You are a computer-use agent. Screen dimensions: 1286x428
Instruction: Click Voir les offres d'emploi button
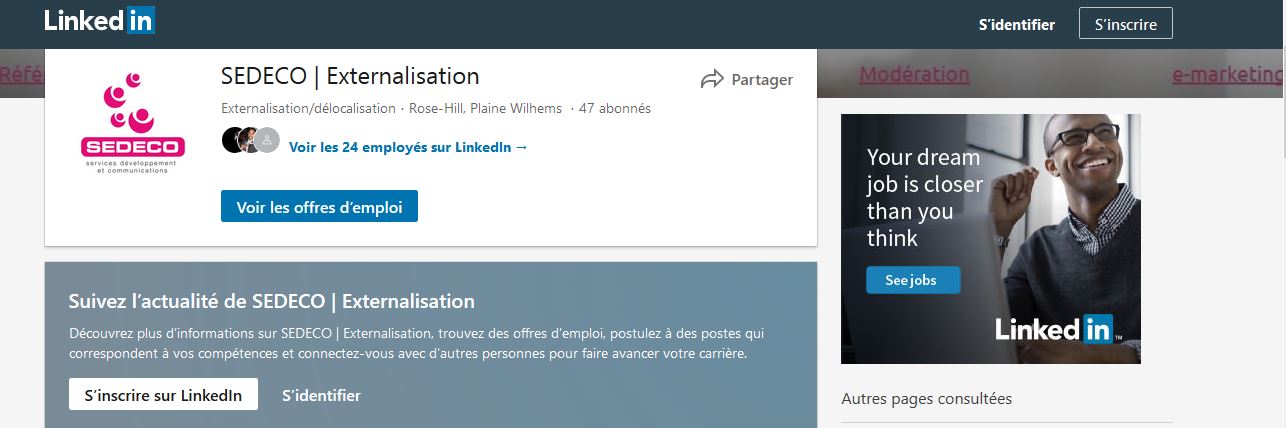coord(319,207)
